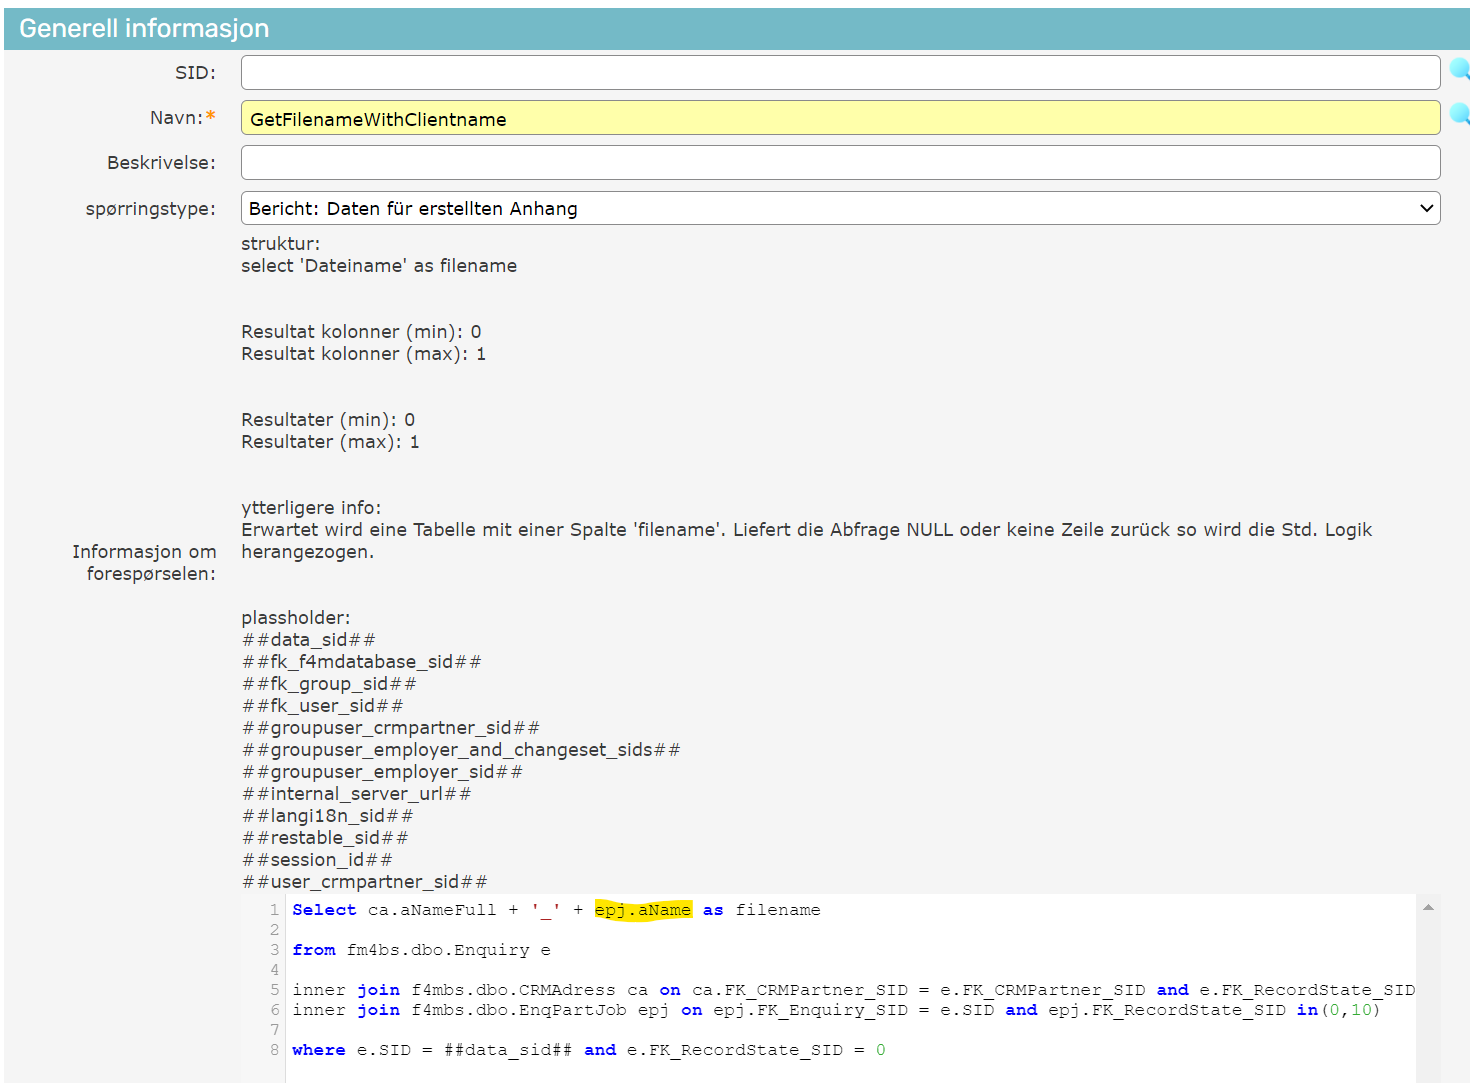The height and width of the screenshot is (1083, 1470).
Task: Click the ##session_id## placeholder text
Action: pyautogui.click(x=317, y=860)
